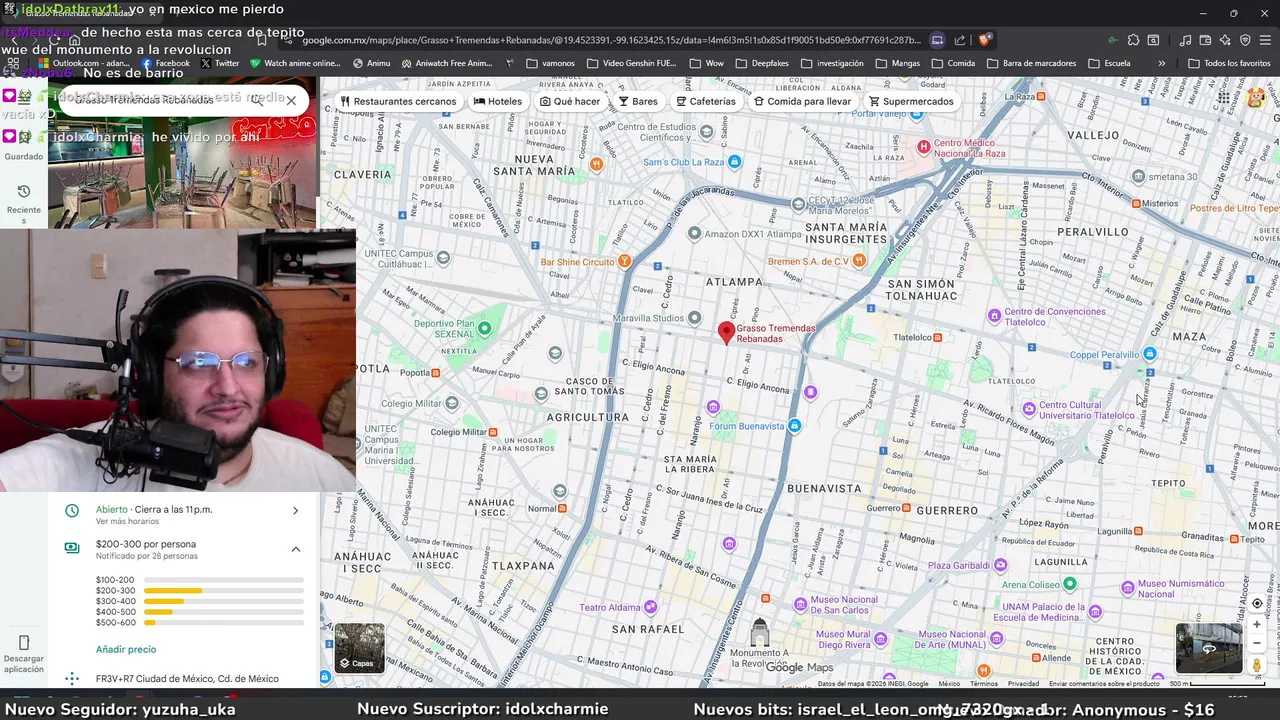Click the Teatro Aldama marker
1280x720 pixels.
[x=651, y=607]
